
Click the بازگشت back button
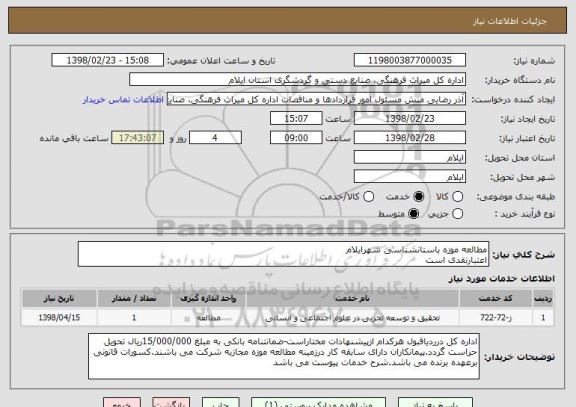click(171, 403)
